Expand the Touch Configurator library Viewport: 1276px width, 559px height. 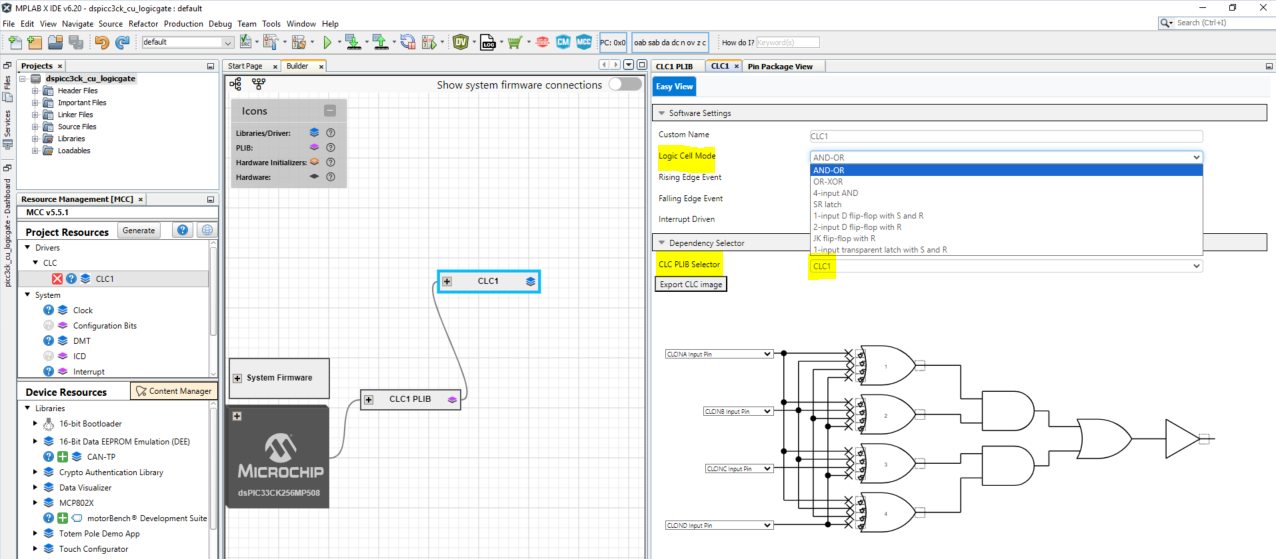click(35, 549)
